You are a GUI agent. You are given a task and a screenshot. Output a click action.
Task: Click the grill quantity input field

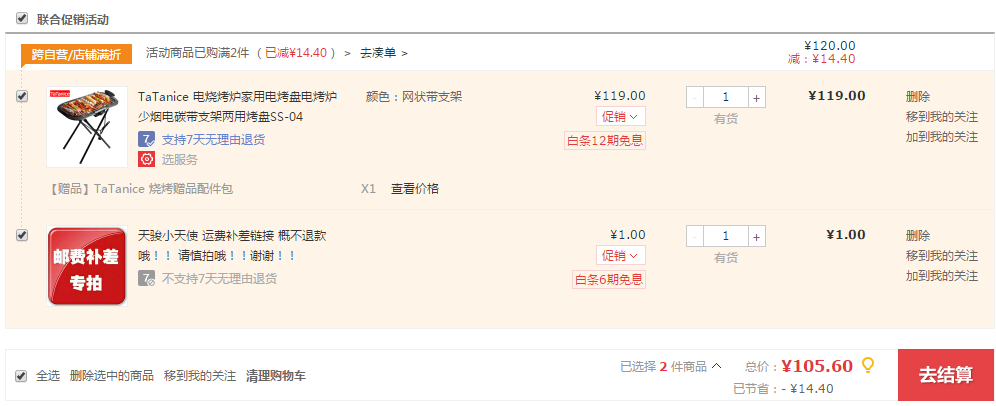725,98
